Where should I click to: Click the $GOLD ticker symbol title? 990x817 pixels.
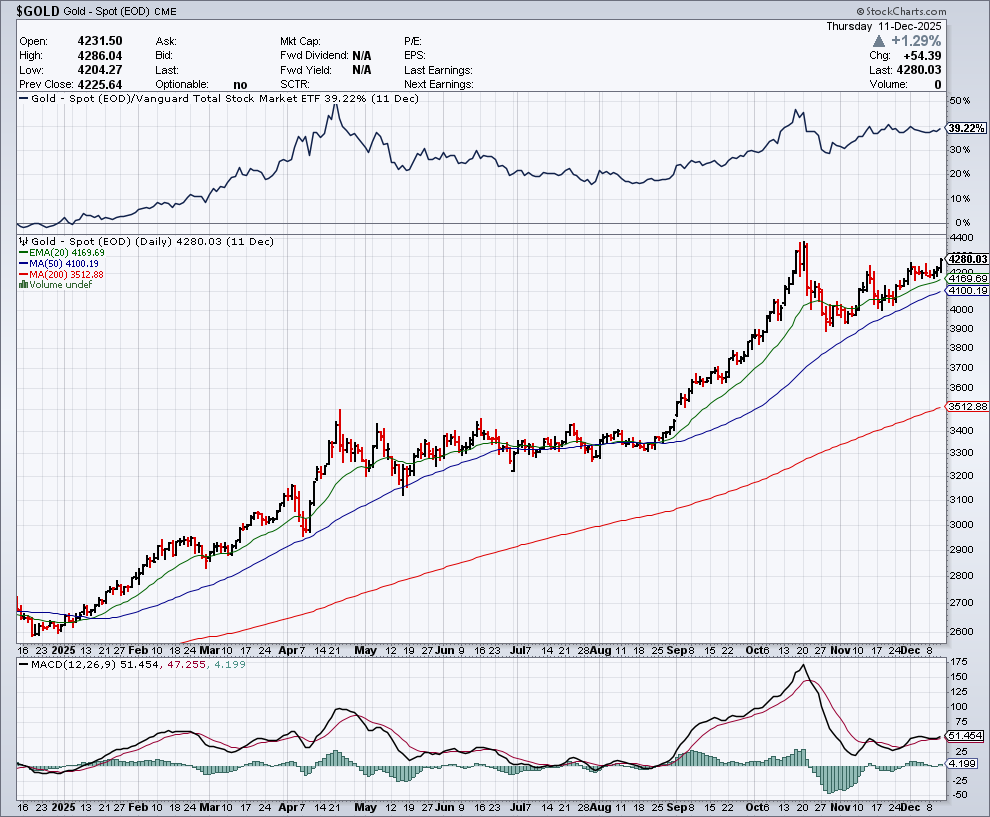pos(38,11)
